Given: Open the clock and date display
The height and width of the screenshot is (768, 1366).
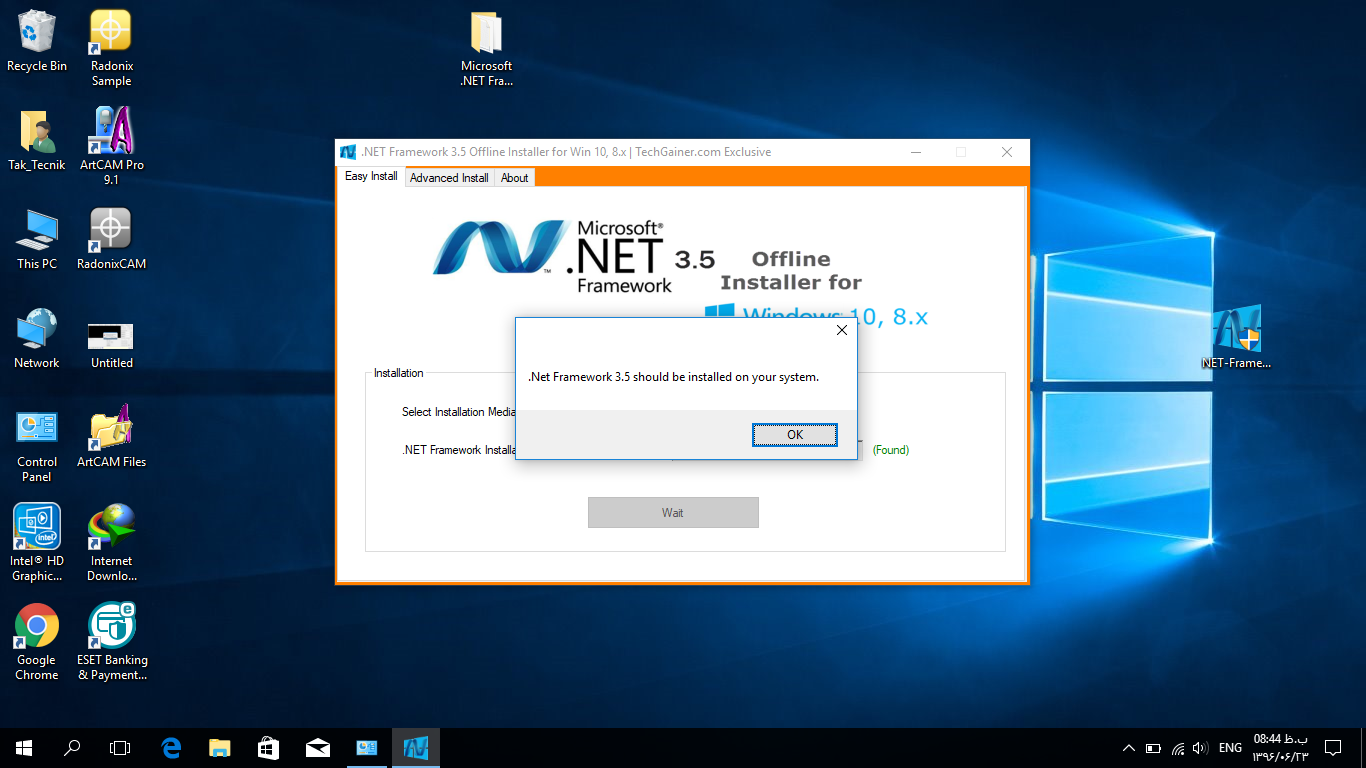Looking at the screenshot, I should click(1280, 747).
